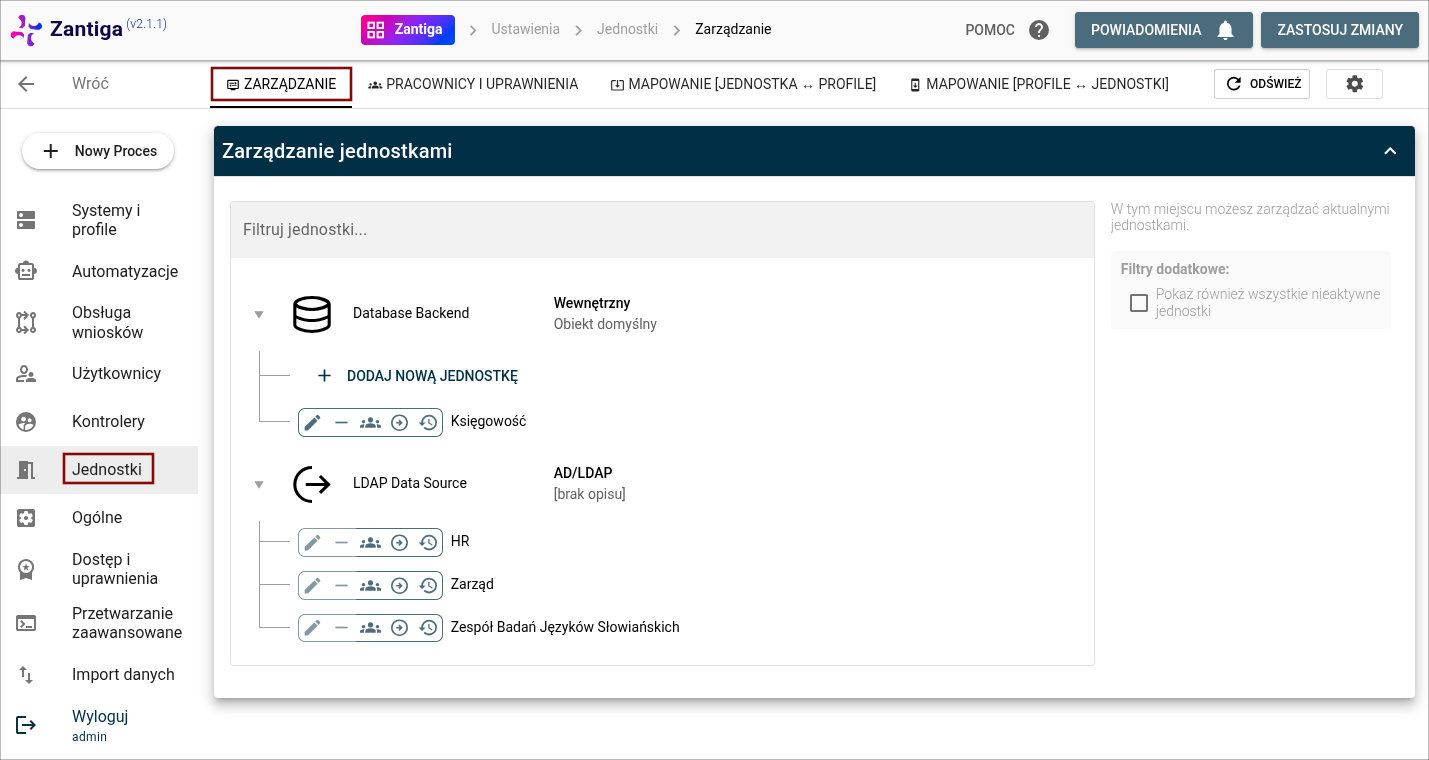This screenshot has height=760, width=1429.
Task: Click the back arrow beside Wróć
Action: 27,84
